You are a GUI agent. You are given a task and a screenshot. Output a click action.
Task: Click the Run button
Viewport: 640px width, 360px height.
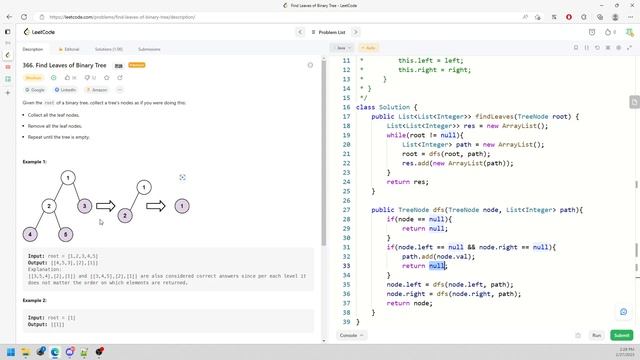coord(597,335)
